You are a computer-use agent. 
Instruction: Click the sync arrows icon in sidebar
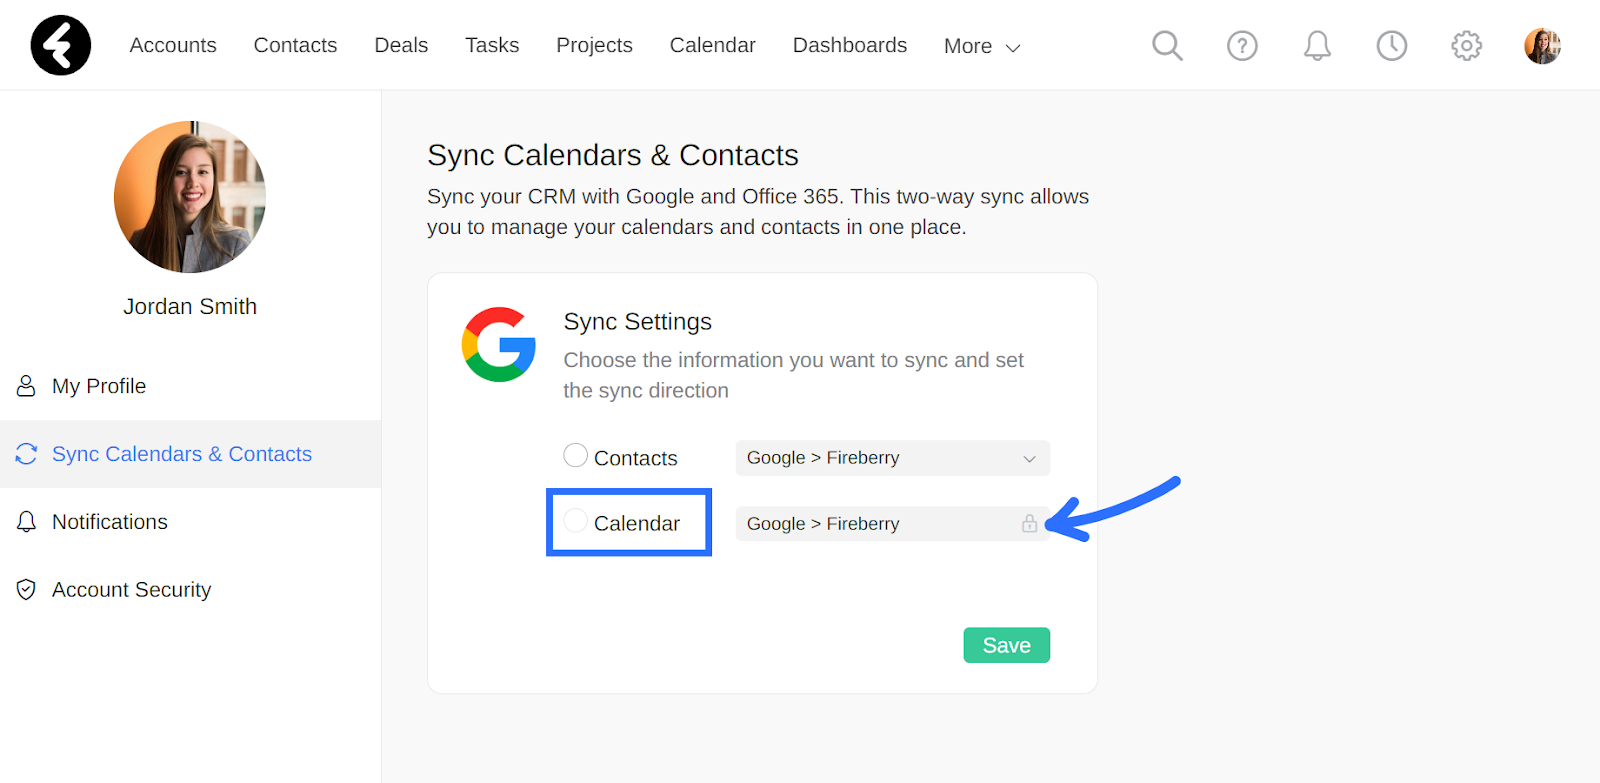[x=26, y=454]
